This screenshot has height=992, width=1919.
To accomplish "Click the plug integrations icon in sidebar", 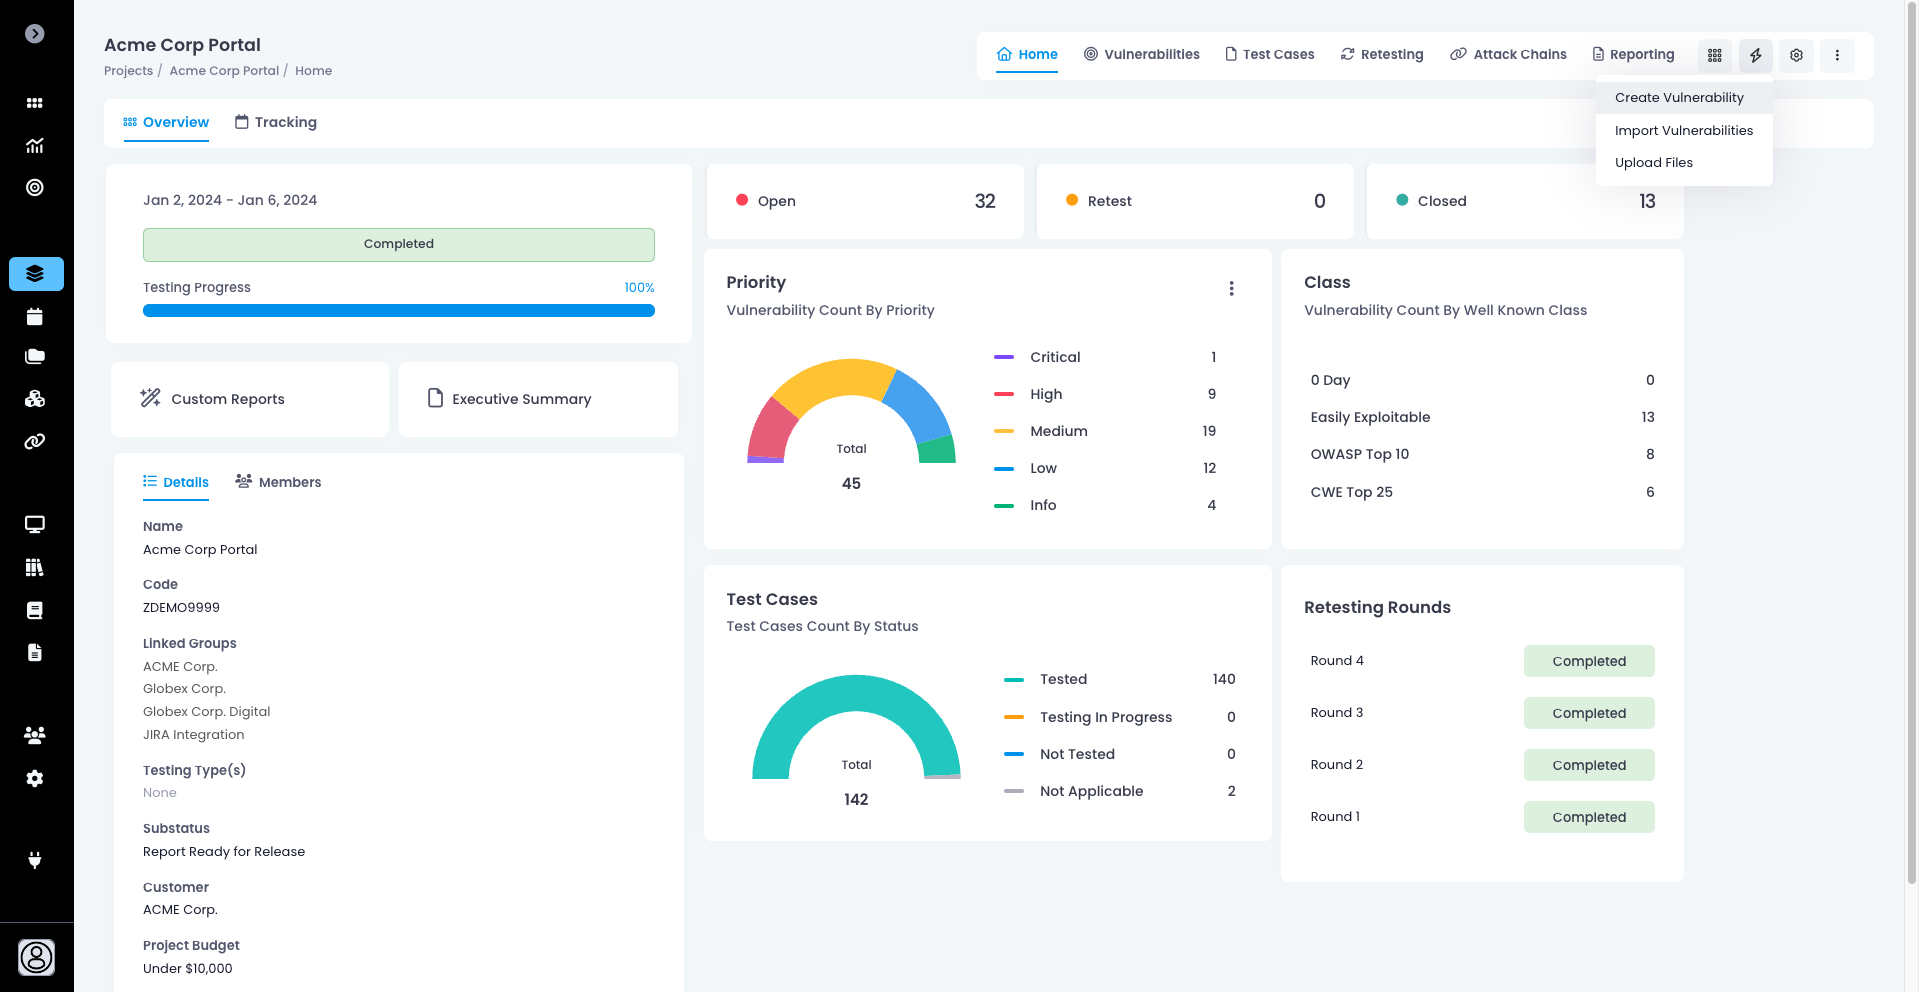I will tap(35, 860).
